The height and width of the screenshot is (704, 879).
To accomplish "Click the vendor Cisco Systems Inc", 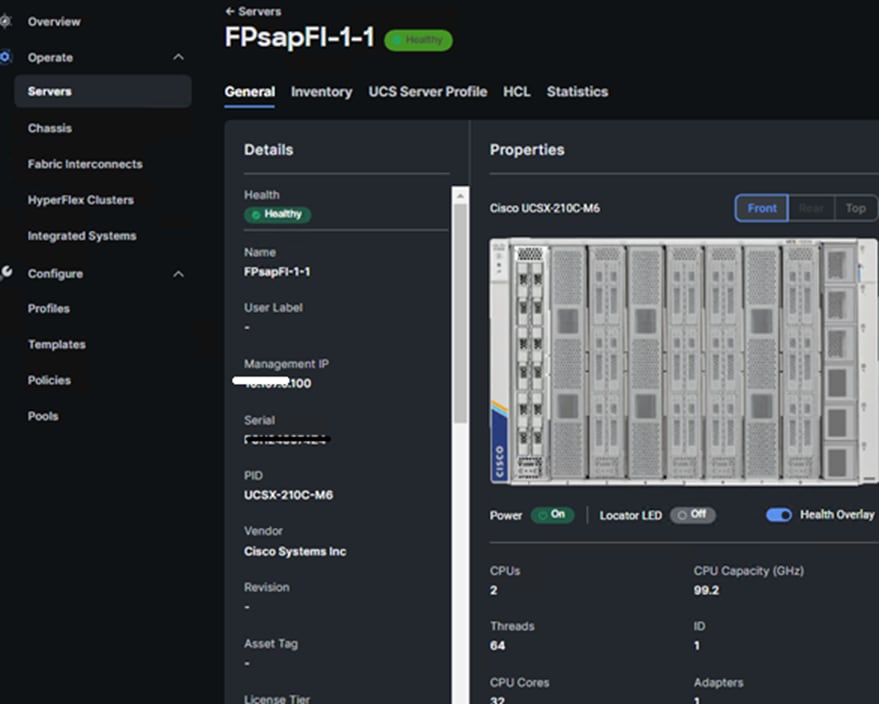I will tap(295, 552).
